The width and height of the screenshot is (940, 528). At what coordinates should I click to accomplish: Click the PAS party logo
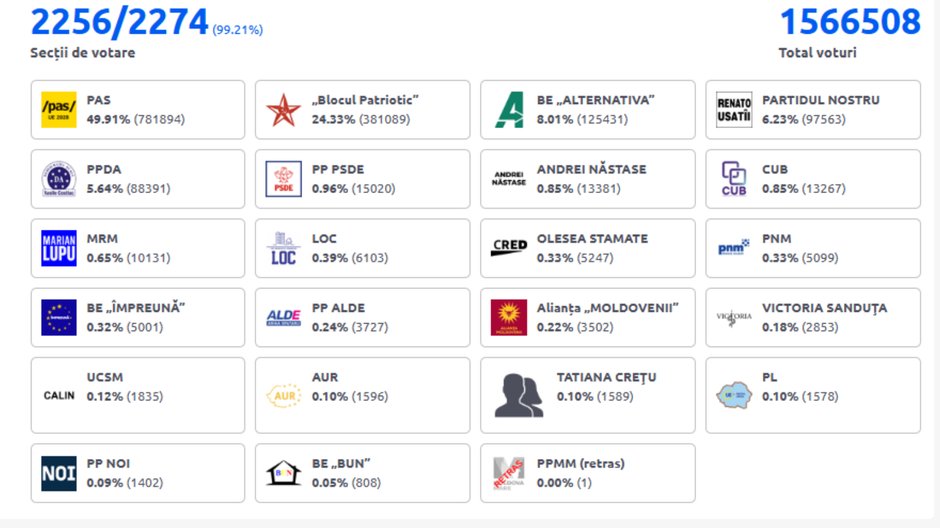tap(59, 109)
